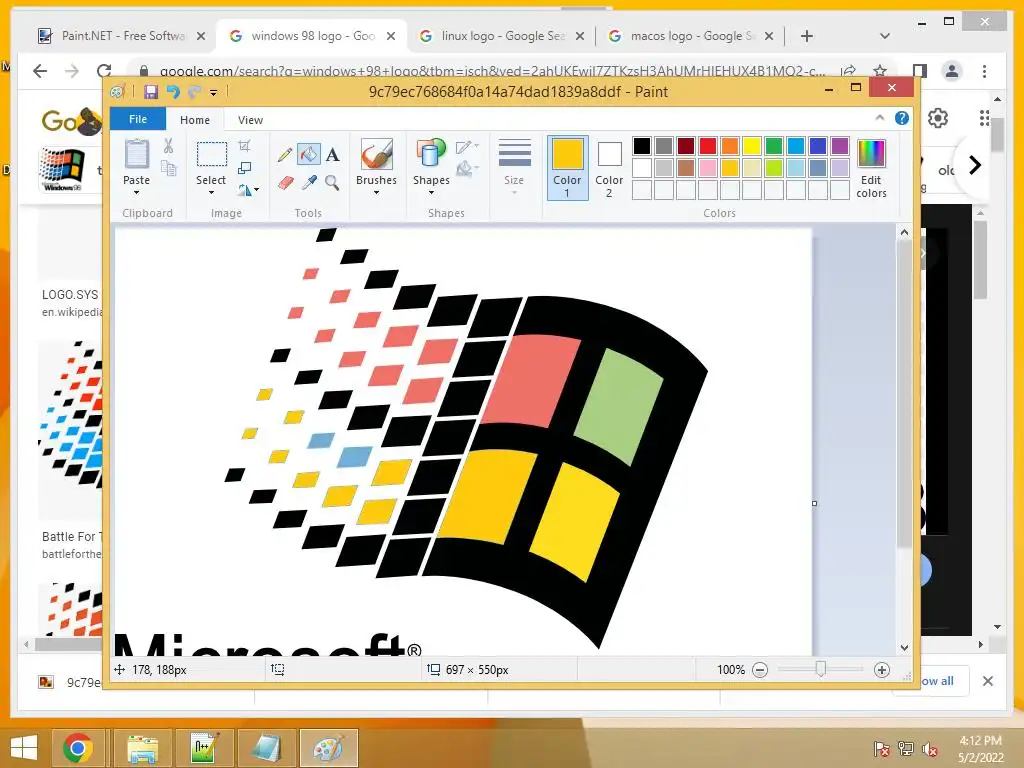Open the Rotate or flip dropdown
This screenshot has height=768, width=1024.
point(248,190)
